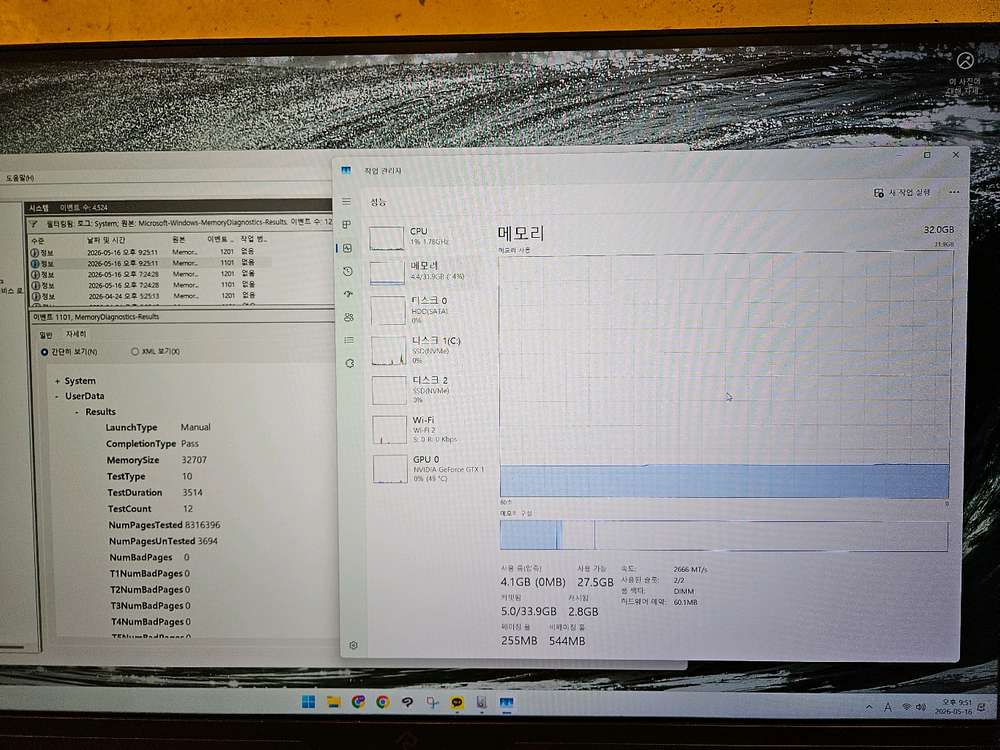Click the desktop wallpaper info icon
Image resolution: width=1000 pixels, height=750 pixels.
tap(965, 61)
